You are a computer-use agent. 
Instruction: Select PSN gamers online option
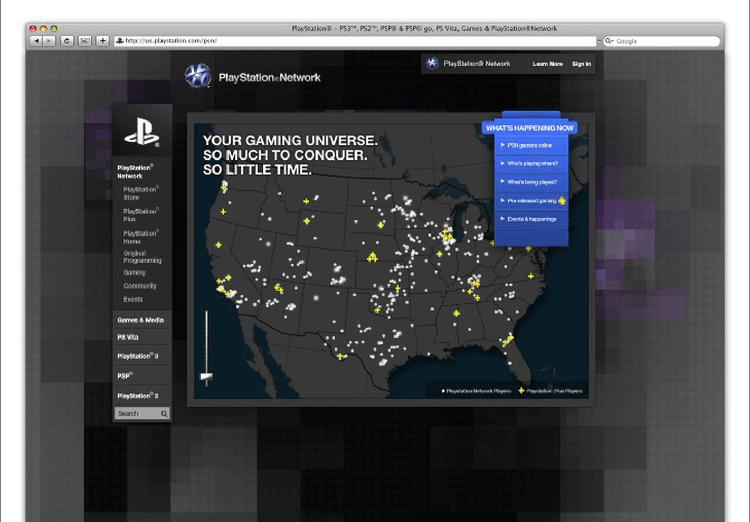click(x=531, y=145)
